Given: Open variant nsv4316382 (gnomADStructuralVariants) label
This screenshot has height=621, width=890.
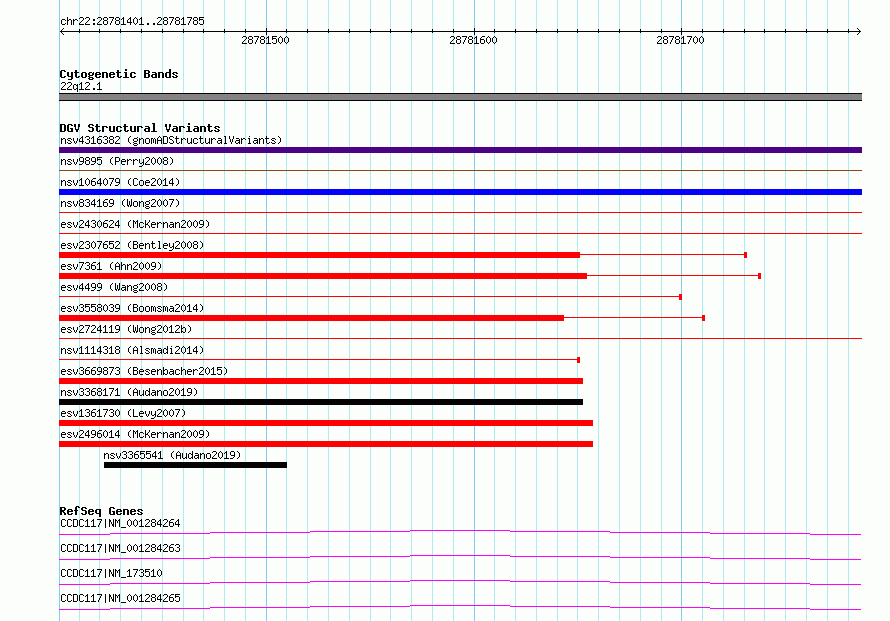Looking at the screenshot, I should pos(171,140).
